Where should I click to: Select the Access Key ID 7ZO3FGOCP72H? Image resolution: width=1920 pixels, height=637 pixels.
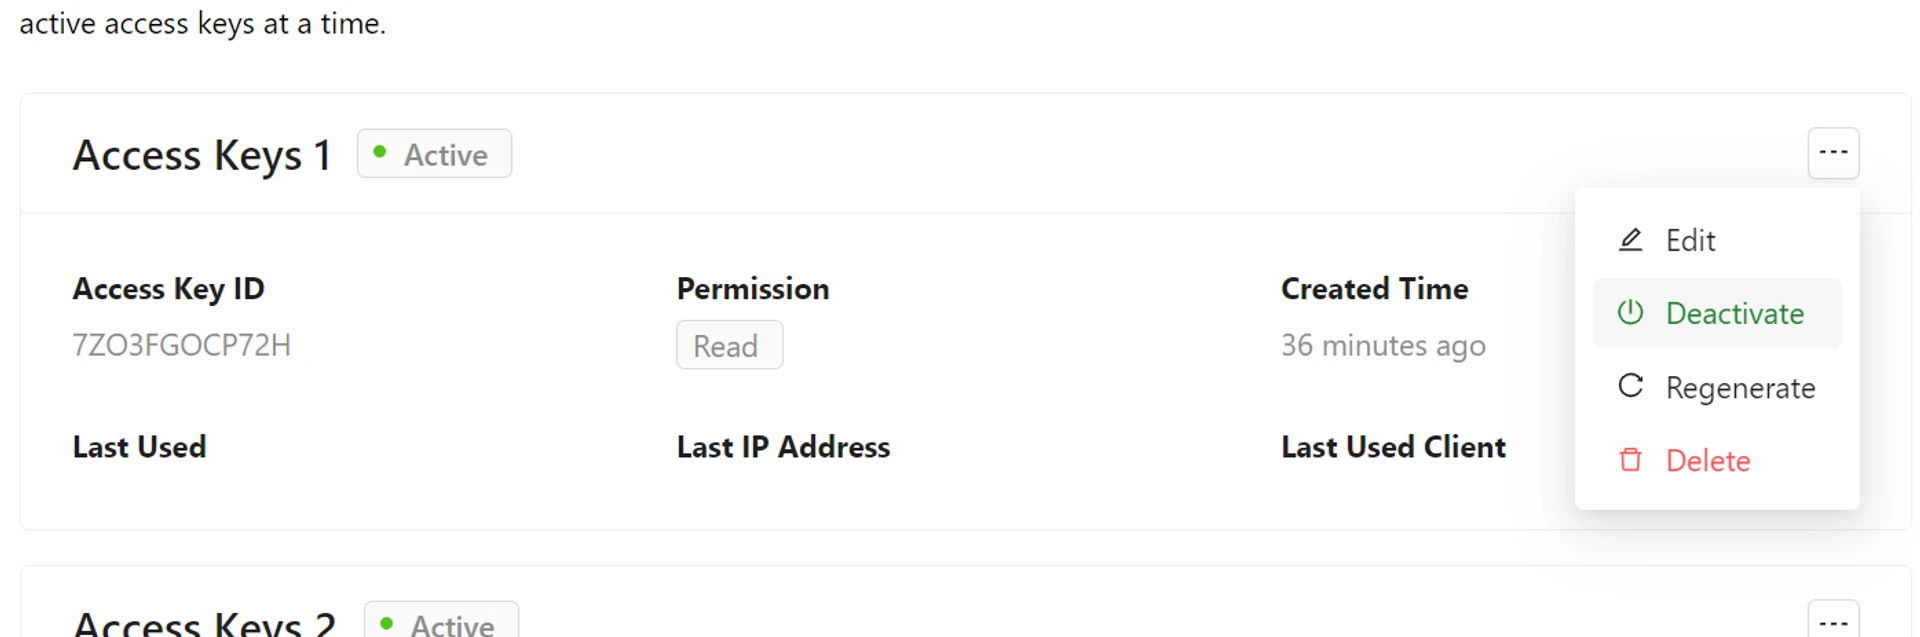pyautogui.click(x=182, y=344)
